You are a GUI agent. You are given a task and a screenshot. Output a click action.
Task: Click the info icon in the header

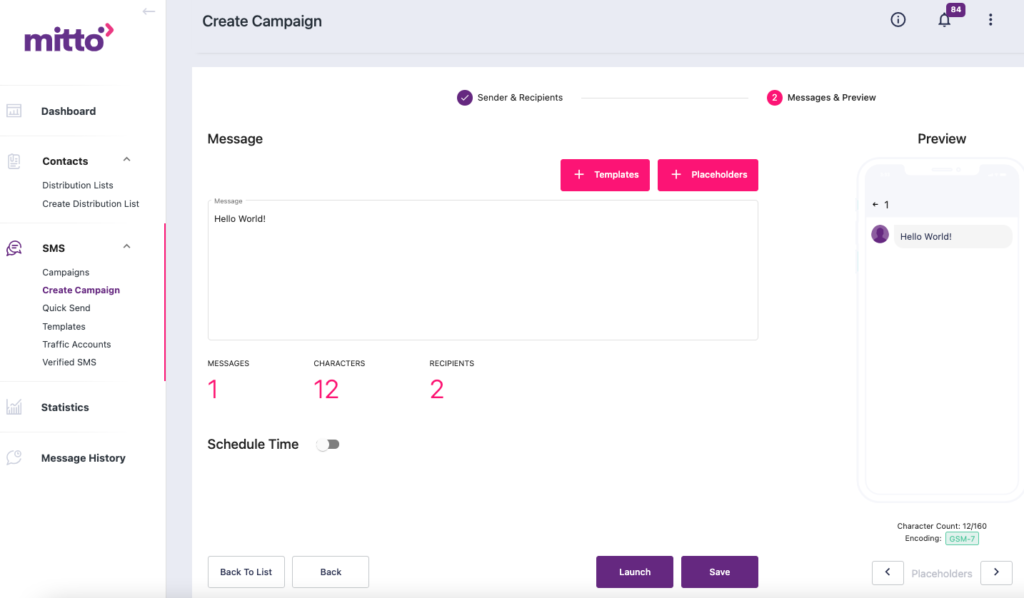[x=897, y=19]
